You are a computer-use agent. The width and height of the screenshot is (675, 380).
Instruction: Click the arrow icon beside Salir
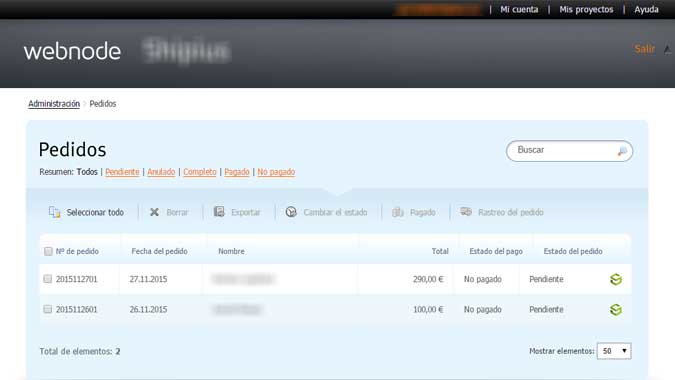click(667, 49)
